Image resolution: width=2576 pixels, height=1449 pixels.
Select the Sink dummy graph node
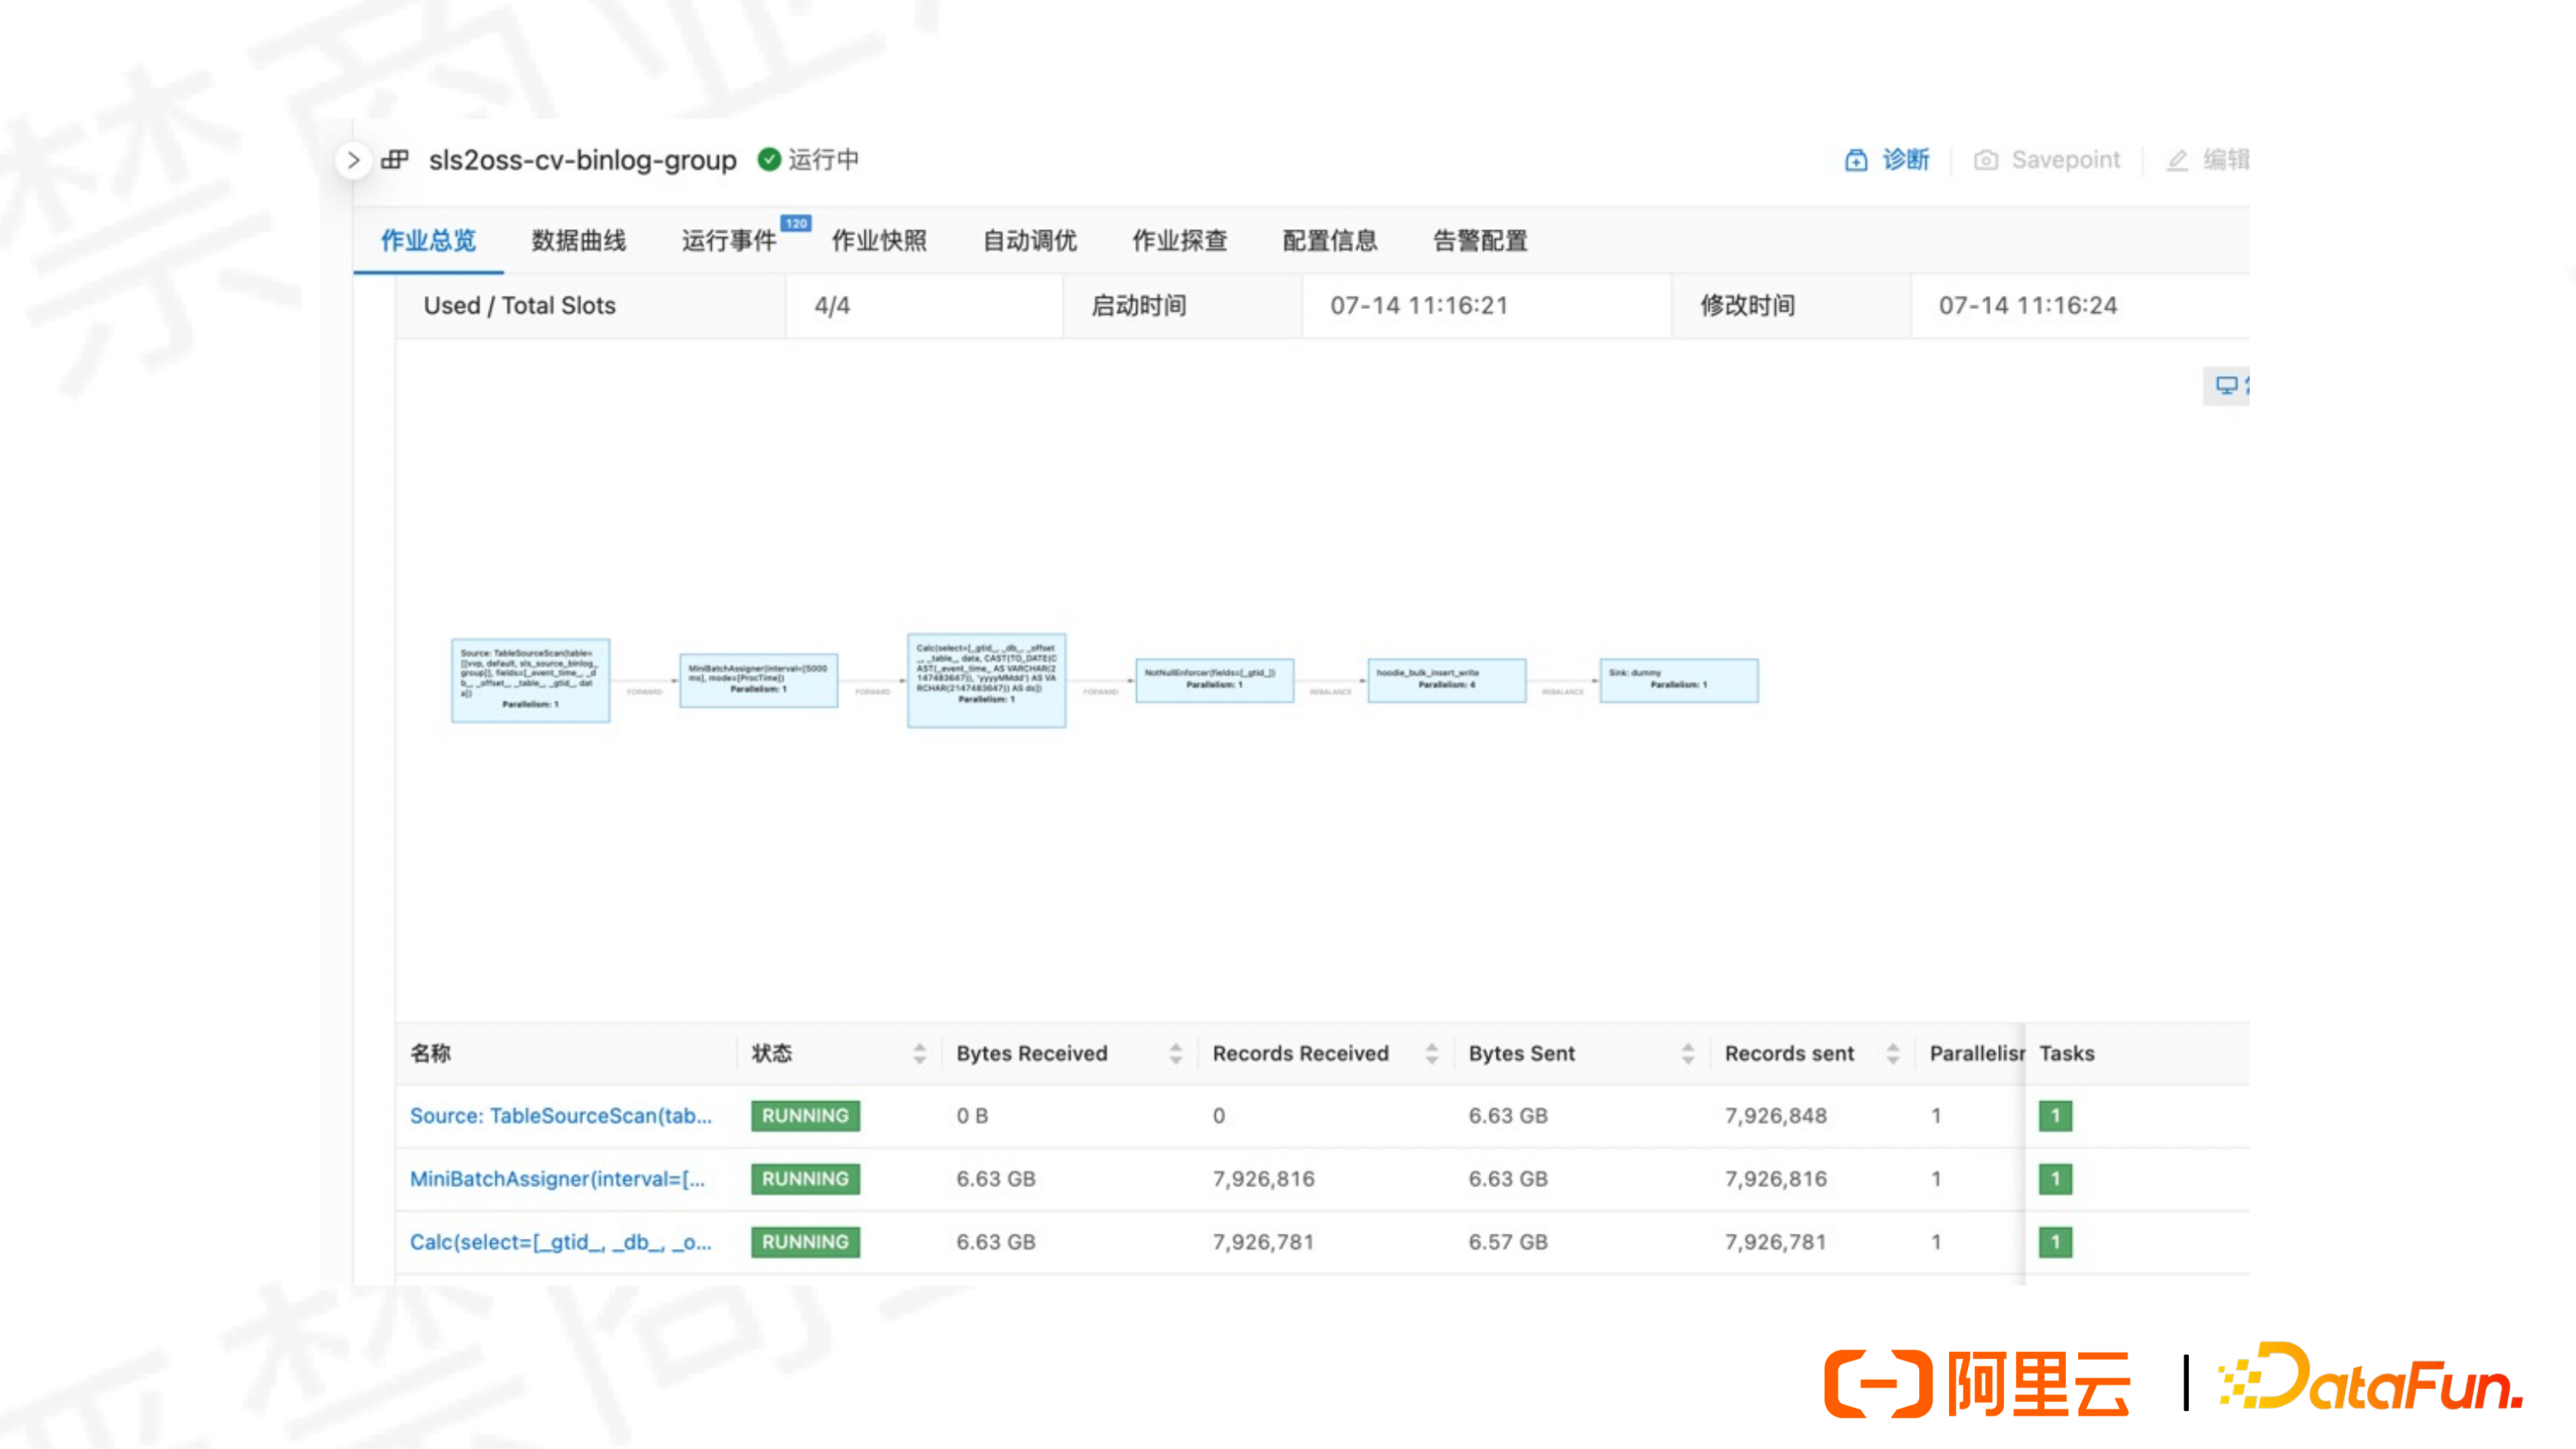click(x=1679, y=681)
